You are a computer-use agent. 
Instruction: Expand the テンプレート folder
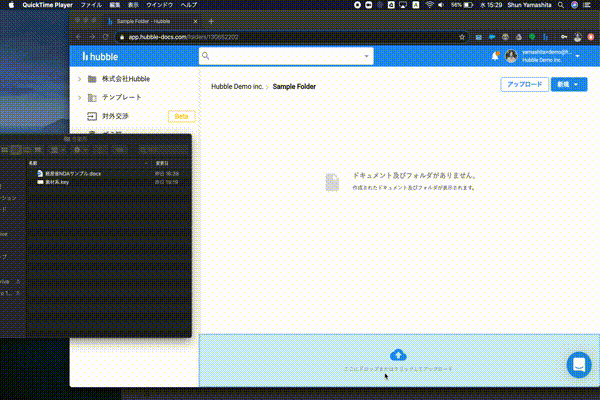[x=80, y=98]
